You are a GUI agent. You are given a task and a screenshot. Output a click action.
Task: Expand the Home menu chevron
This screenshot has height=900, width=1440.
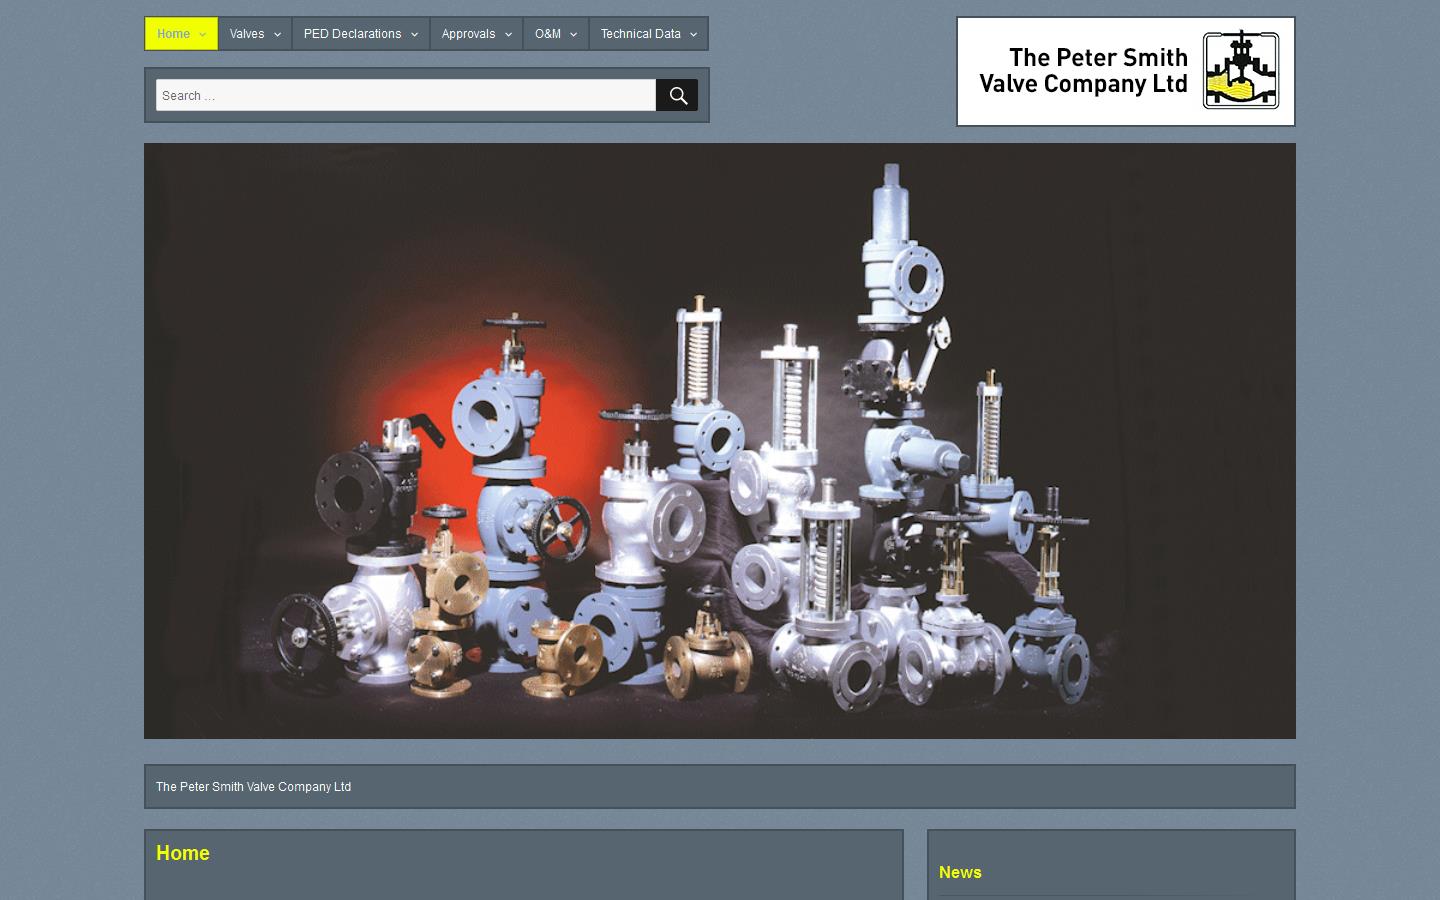(x=202, y=33)
